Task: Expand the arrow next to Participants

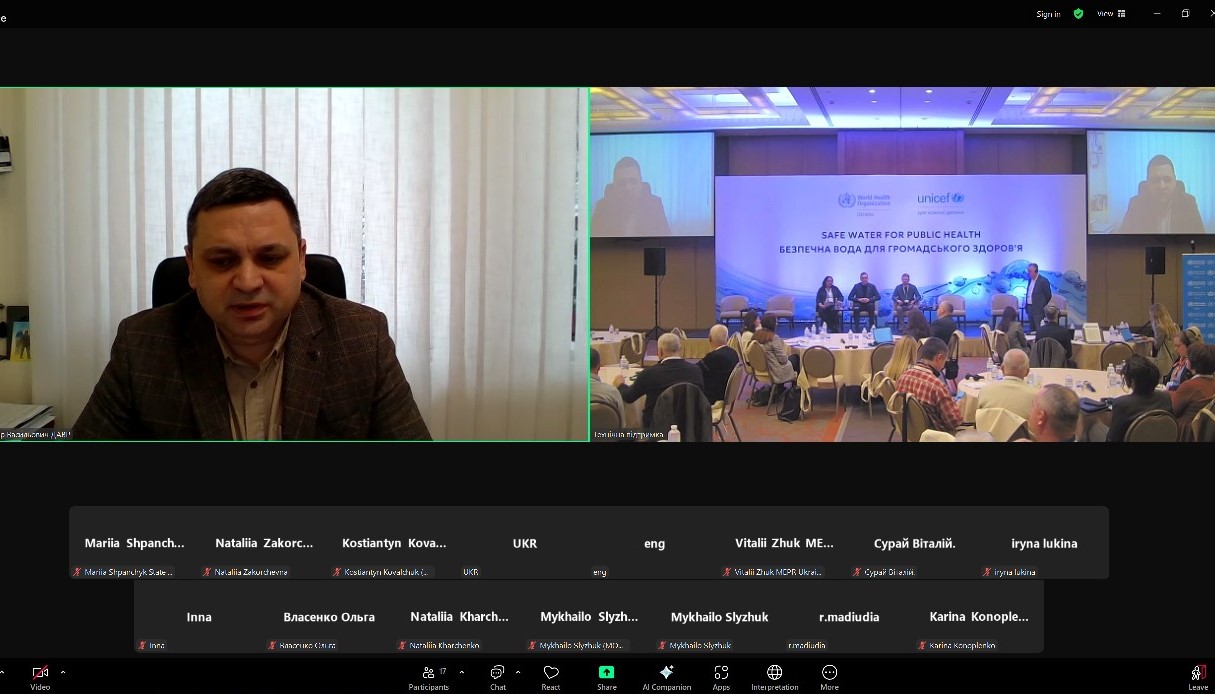Action: (461, 672)
